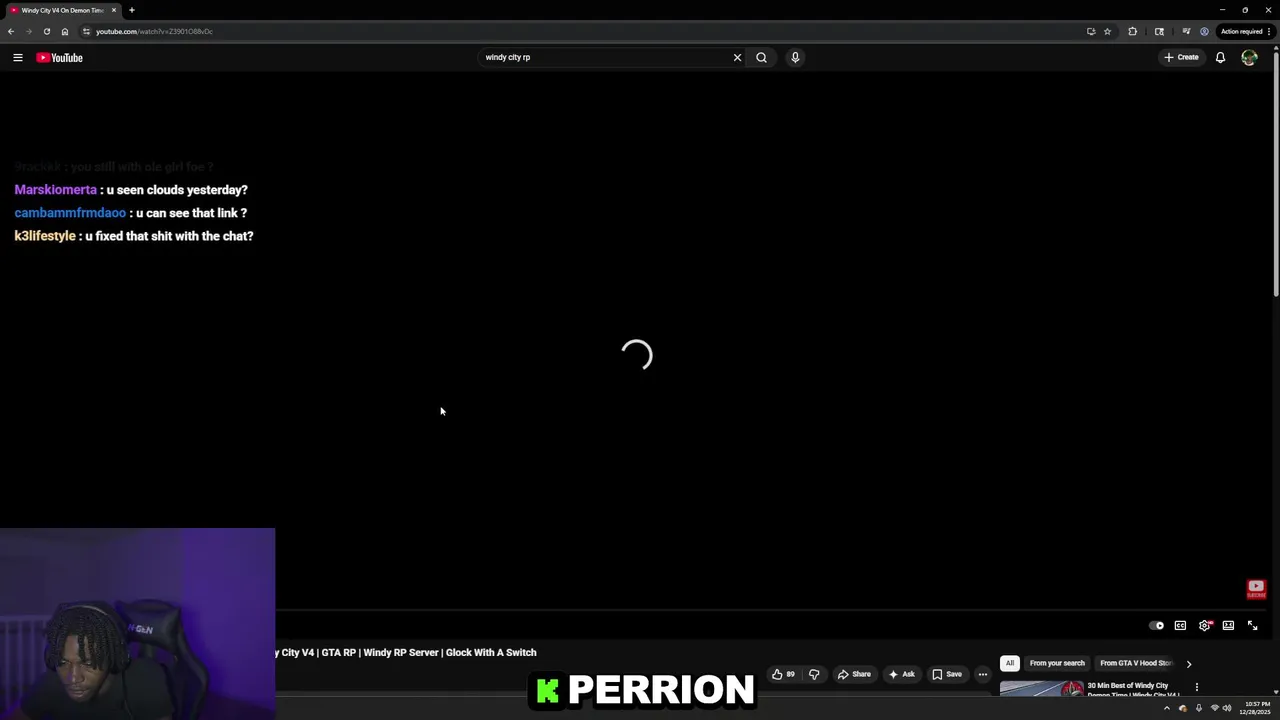Show hidden system tray icons
1280x720 pixels.
[x=1166, y=708]
